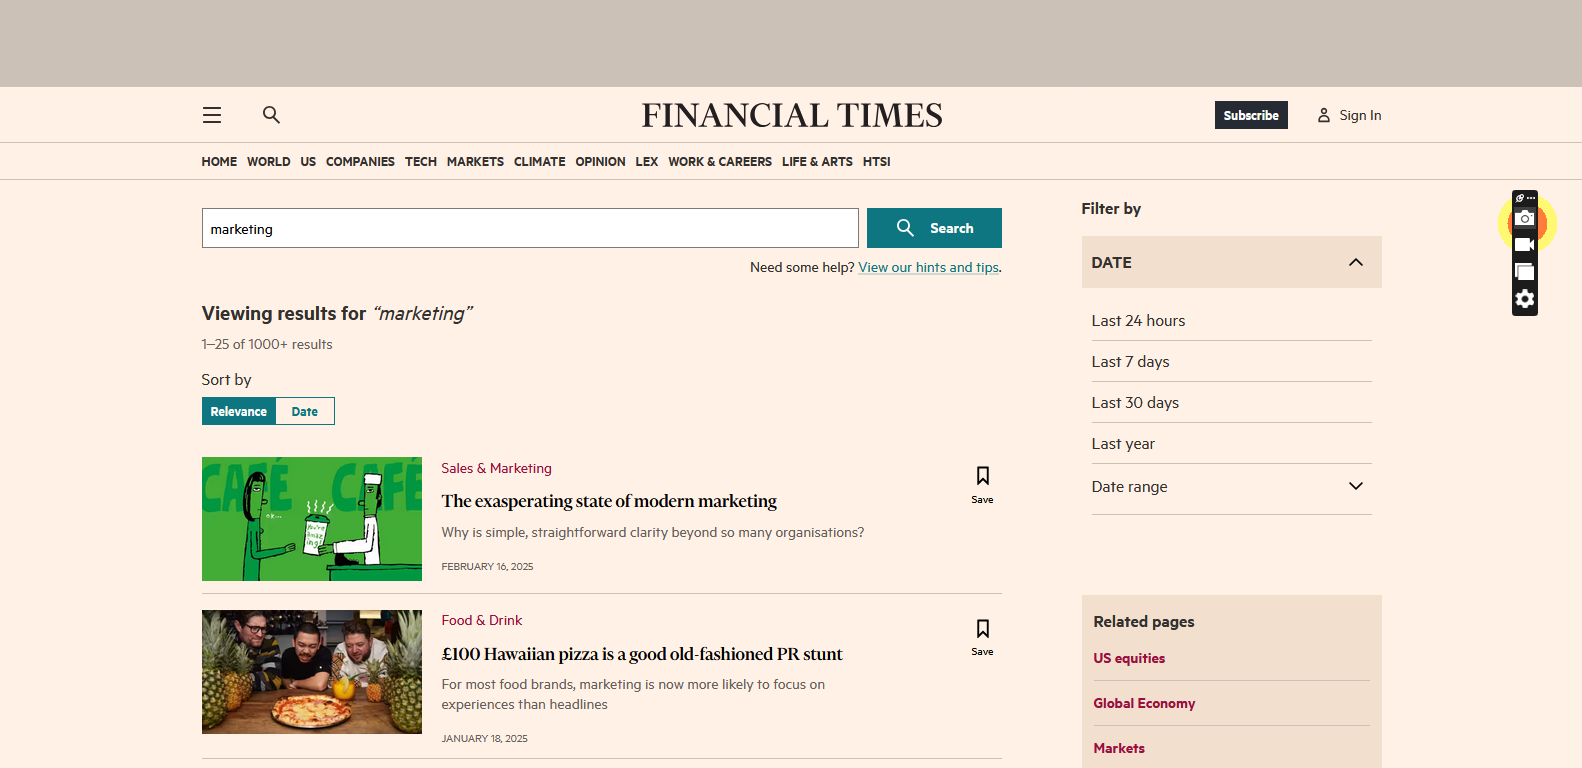This screenshot has width=1582, height=768.
Task: Click the magnifier search icon in header
Action: click(x=271, y=115)
